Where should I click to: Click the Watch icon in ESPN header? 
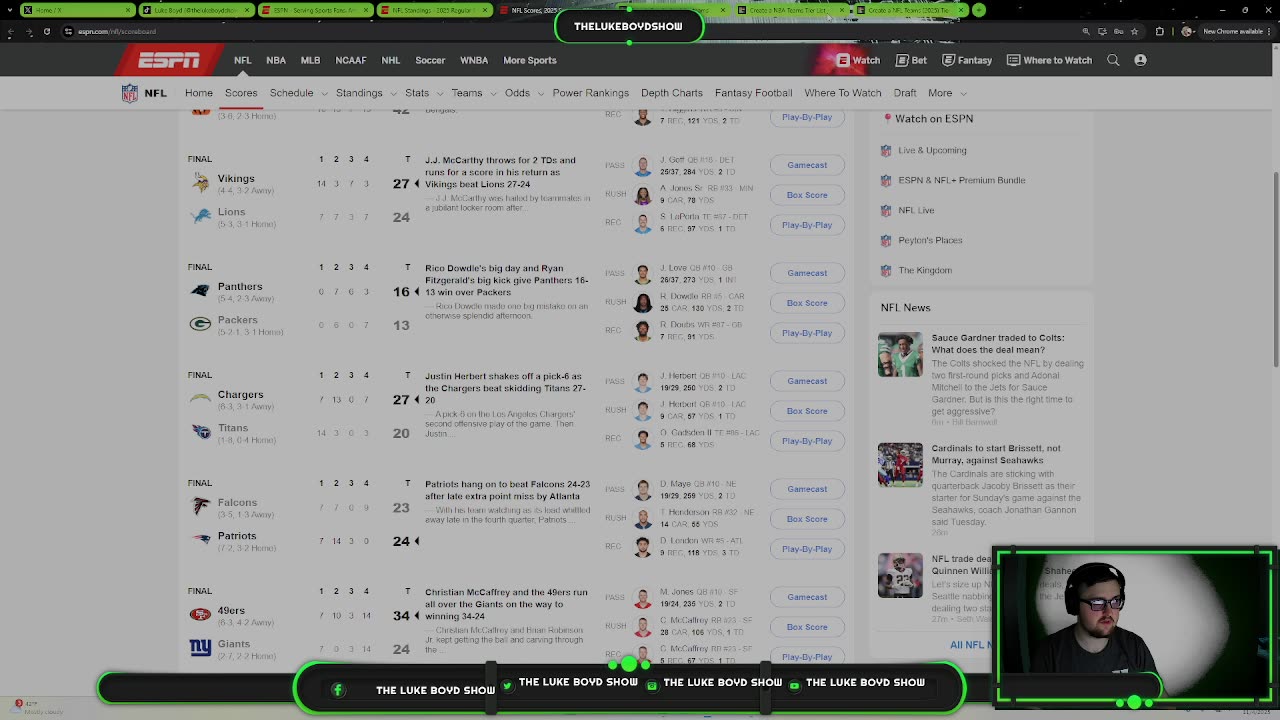pos(843,60)
